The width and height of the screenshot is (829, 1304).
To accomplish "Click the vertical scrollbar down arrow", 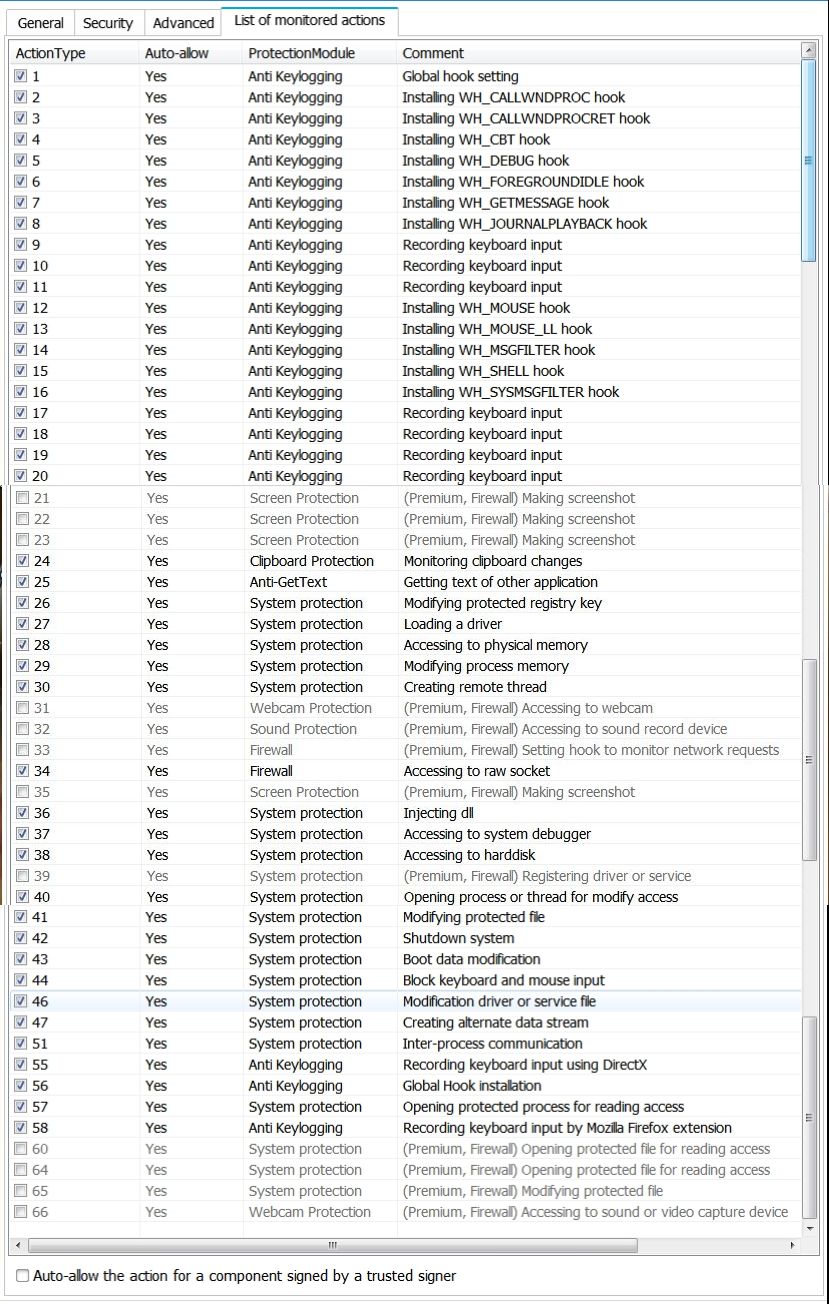I will click(x=809, y=1228).
